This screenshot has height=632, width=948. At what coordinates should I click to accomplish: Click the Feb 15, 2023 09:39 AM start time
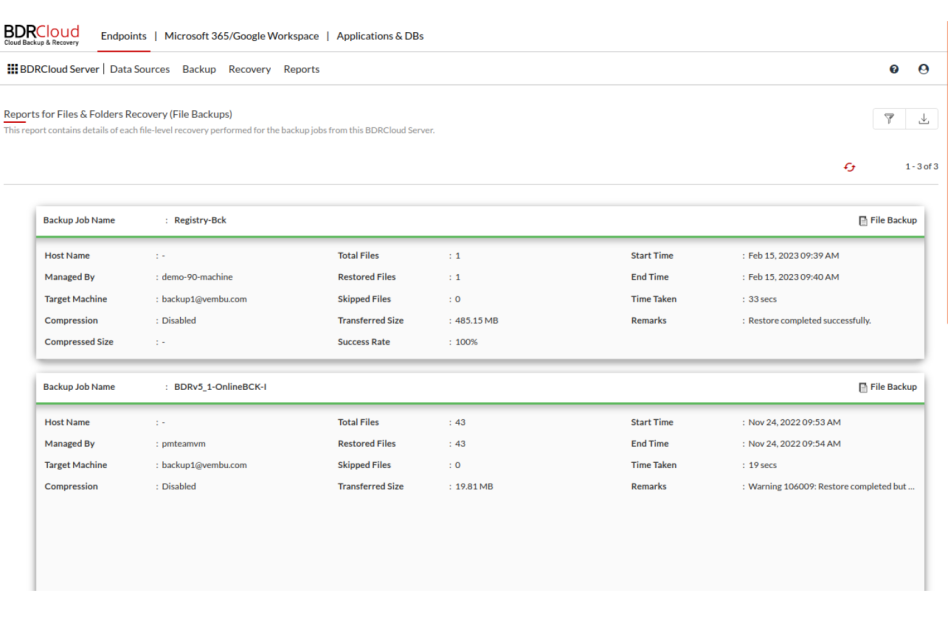793,256
